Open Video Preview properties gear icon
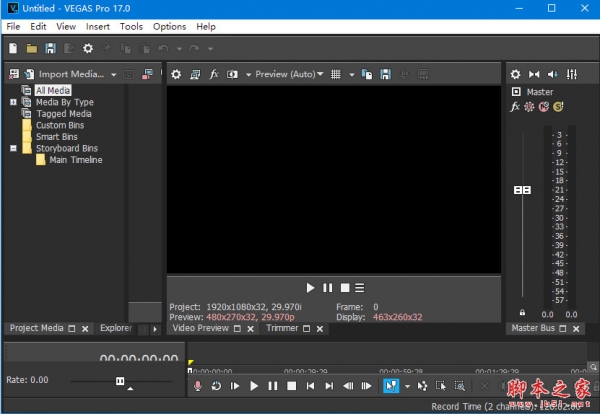 coord(176,74)
